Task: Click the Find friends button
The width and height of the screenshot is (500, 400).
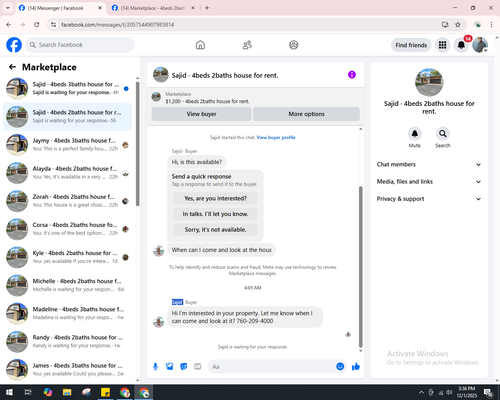Action: [x=411, y=45]
